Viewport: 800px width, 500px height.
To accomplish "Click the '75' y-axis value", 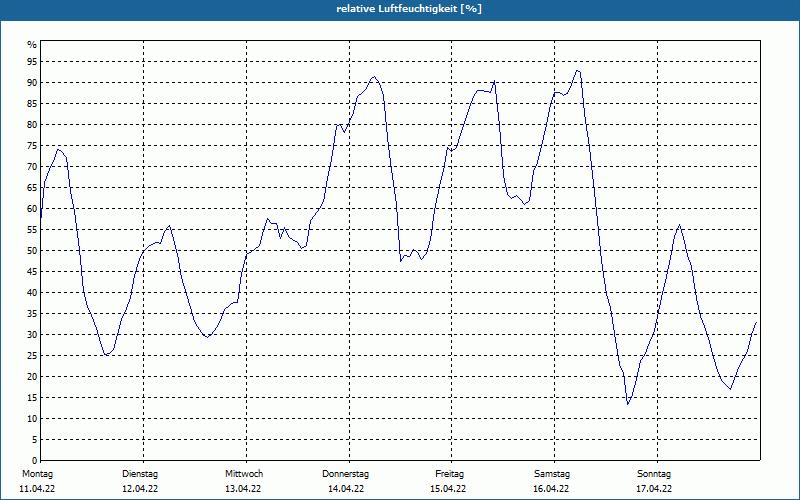I will [32, 146].
